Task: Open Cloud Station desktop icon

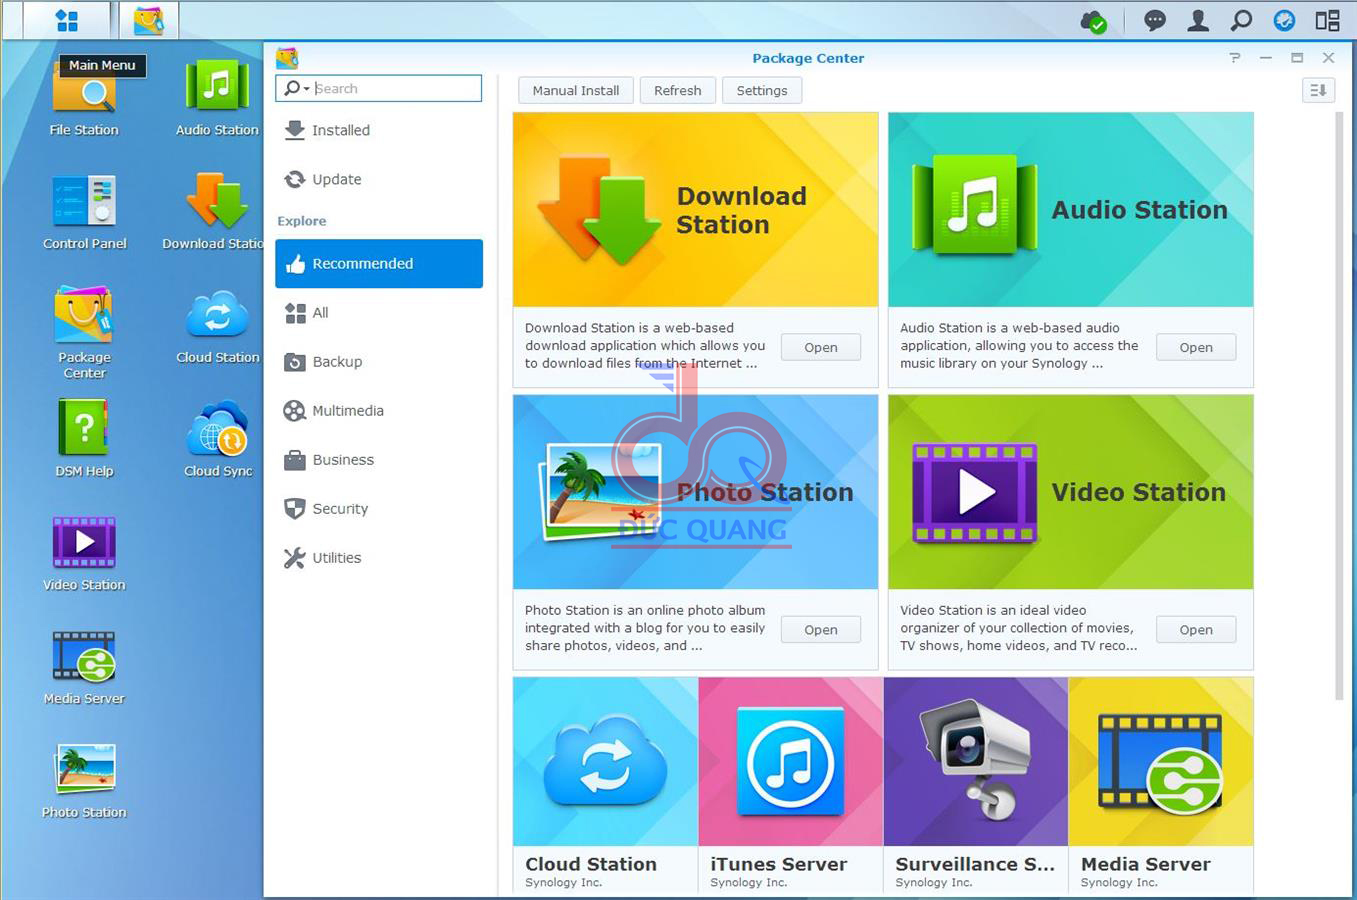Action: click(x=217, y=326)
